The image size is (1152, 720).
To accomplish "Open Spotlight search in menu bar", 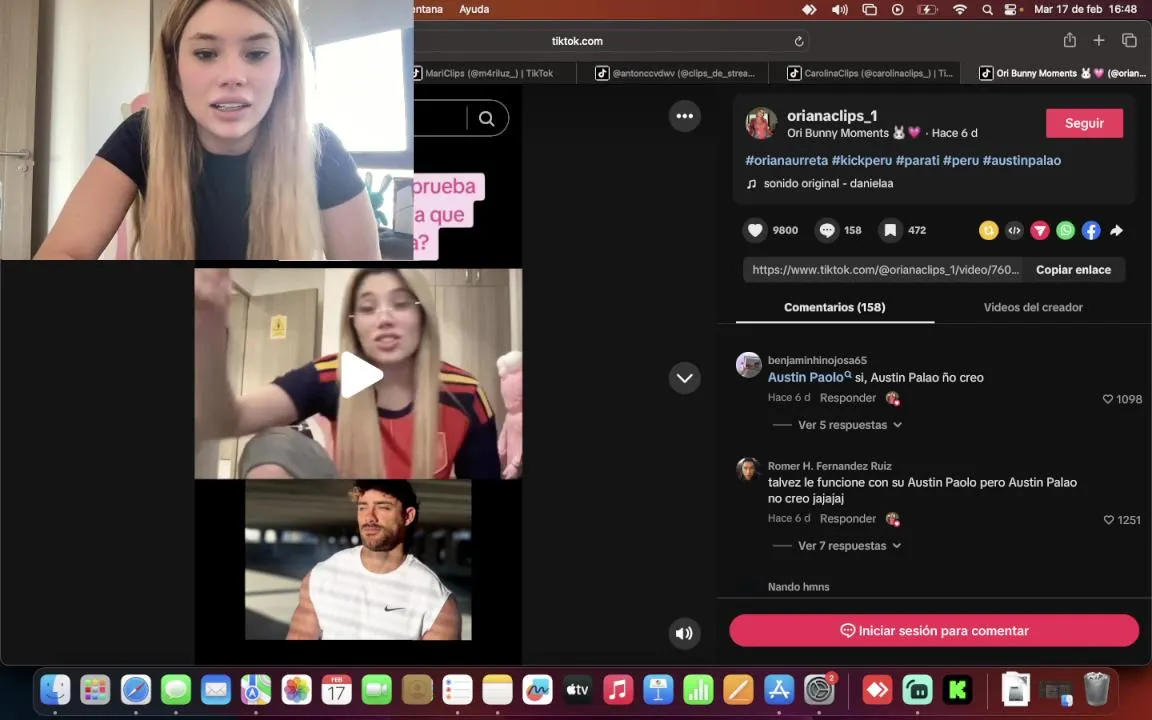I will [x=987, y=10].
